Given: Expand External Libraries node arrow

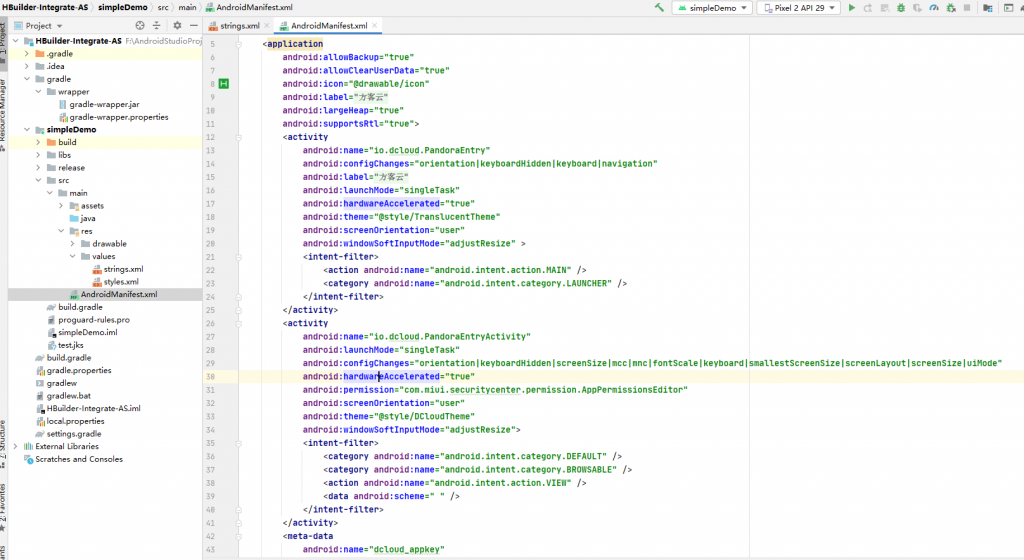Looking at the screenshot, I should pyautogui.click(x=16, y=446).
